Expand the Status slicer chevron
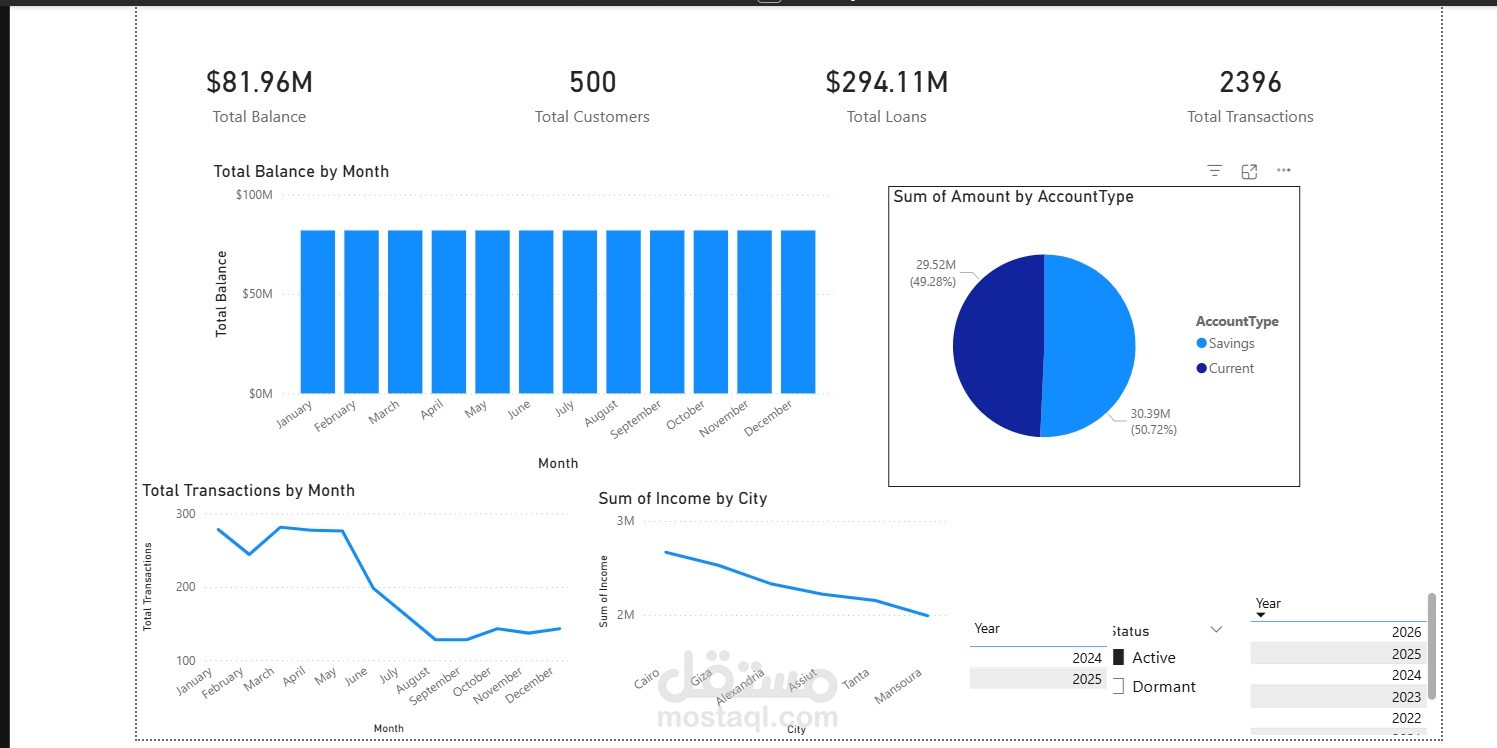This screenshot has width=1497, height=748. tap(1216, 630)
